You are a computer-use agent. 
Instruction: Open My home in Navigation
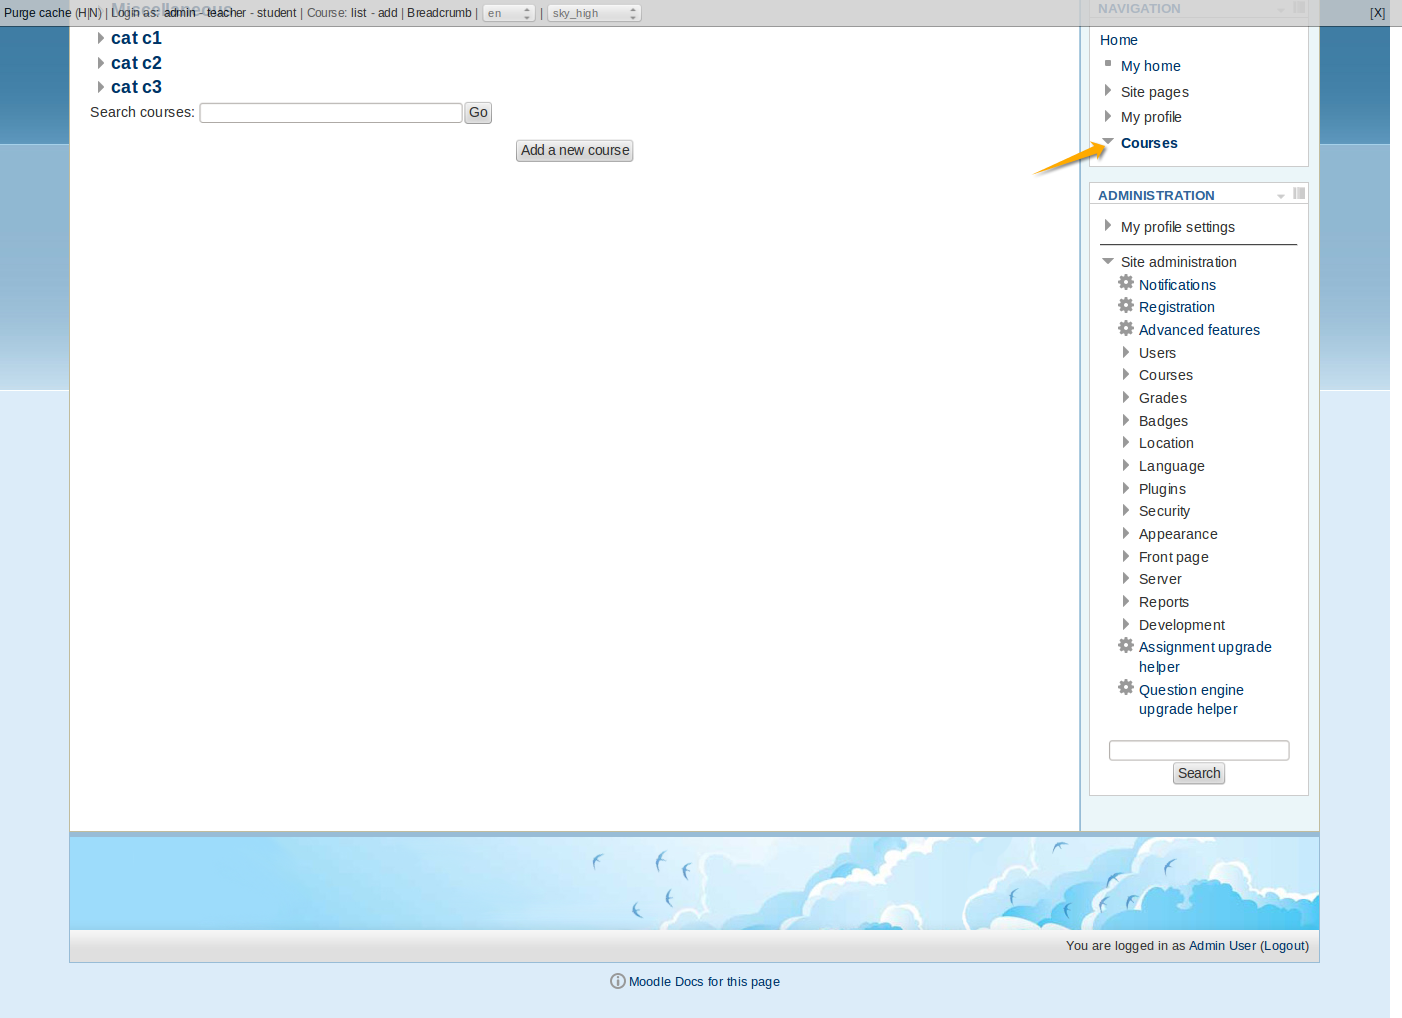(1151, 66)
